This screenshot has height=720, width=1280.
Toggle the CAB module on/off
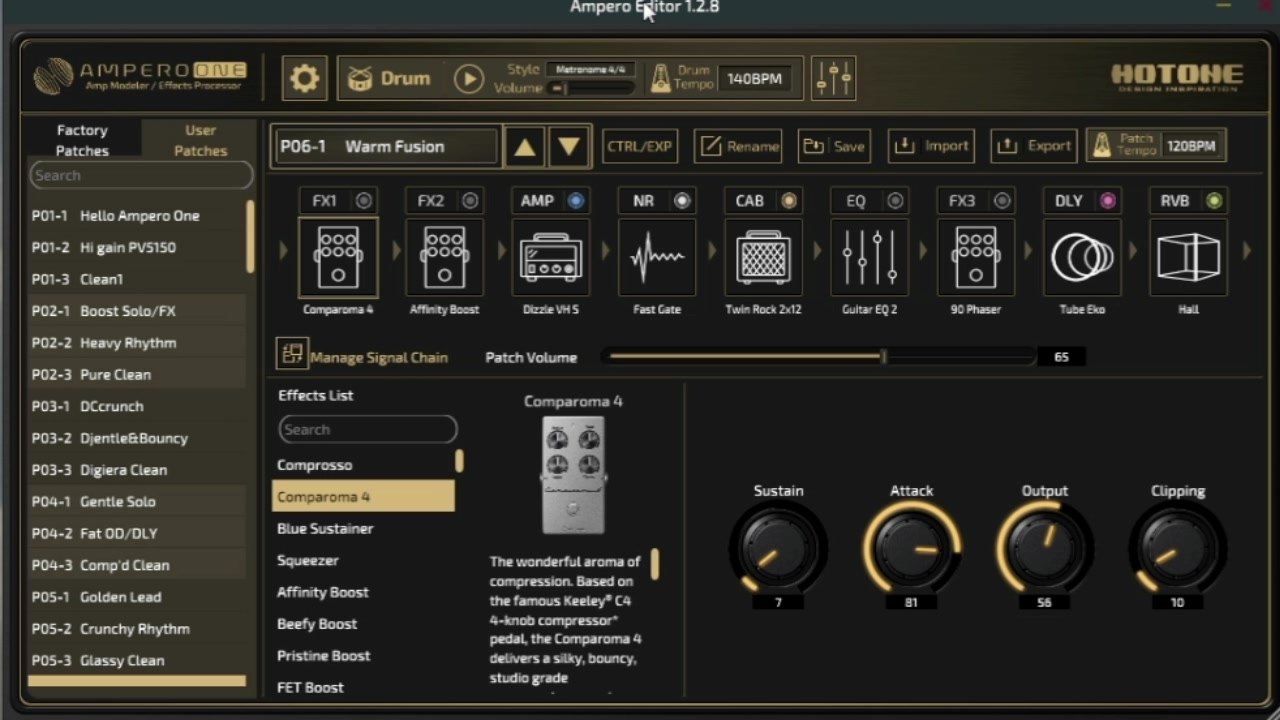[x=789, y=201]
